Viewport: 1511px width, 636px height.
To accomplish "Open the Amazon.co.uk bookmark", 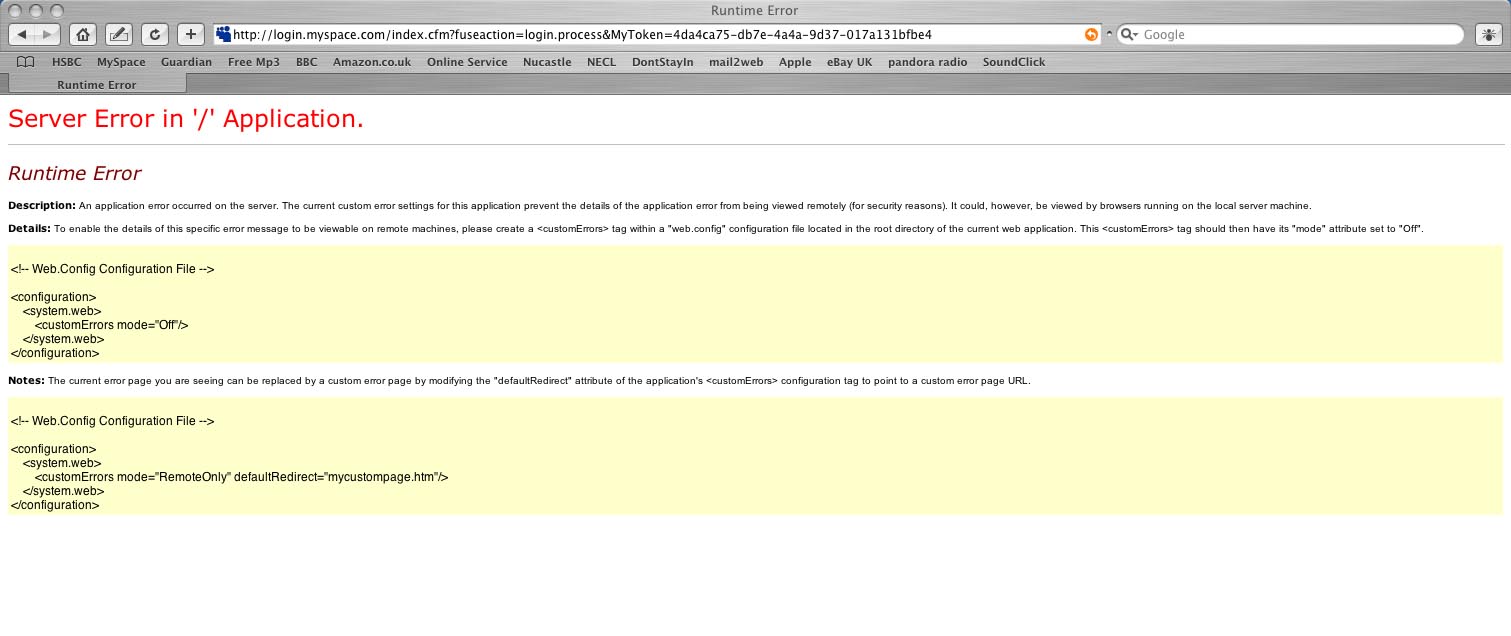I will coord(372,62).
